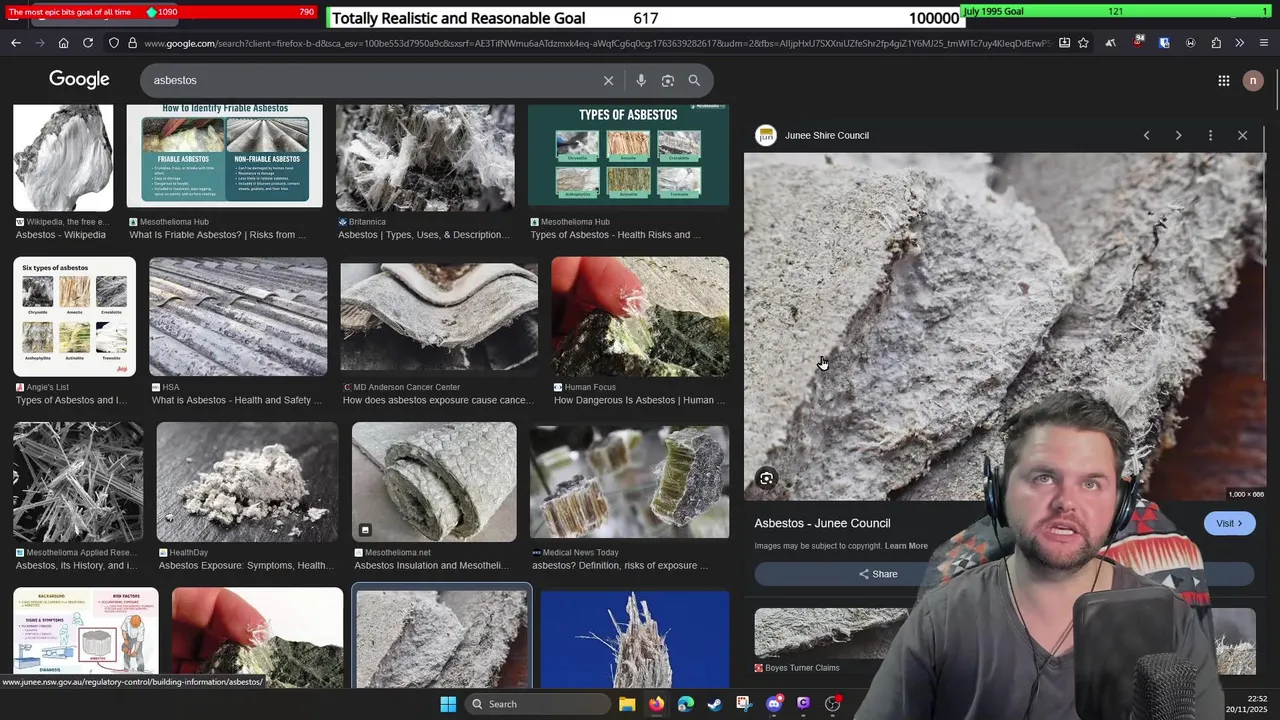Open the Firefox extensions puzzle icon
Viewport: 1280px width, 720px height.
(x=1216, y=43)
